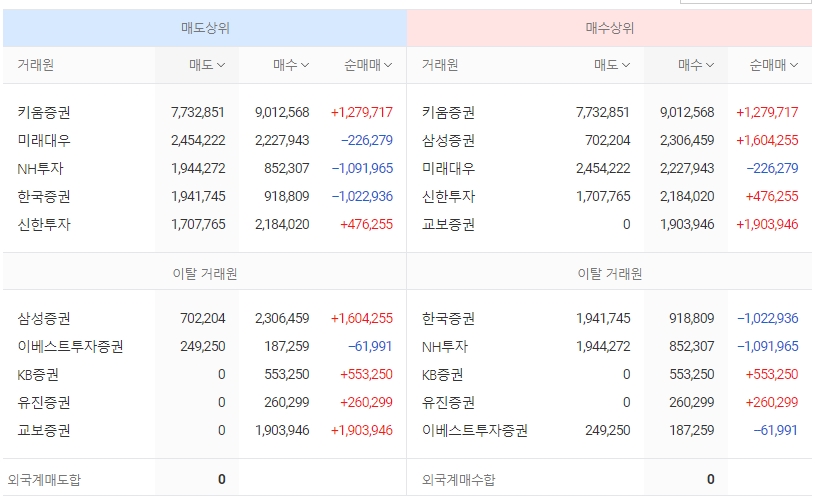Click the 외국계매도합 label
Screen dimensions: 821x503
point(44,479)
